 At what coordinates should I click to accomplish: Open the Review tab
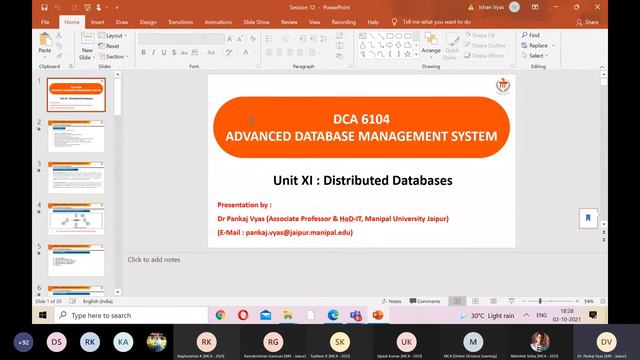point(289,22)
